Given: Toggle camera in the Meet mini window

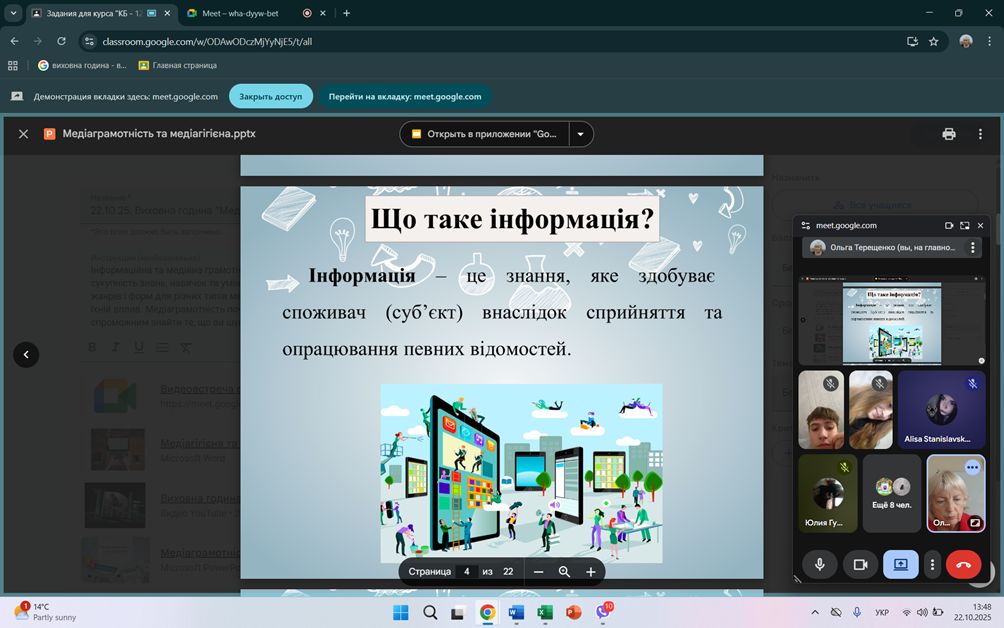Looking at the screenshot, I should [859, 564].
